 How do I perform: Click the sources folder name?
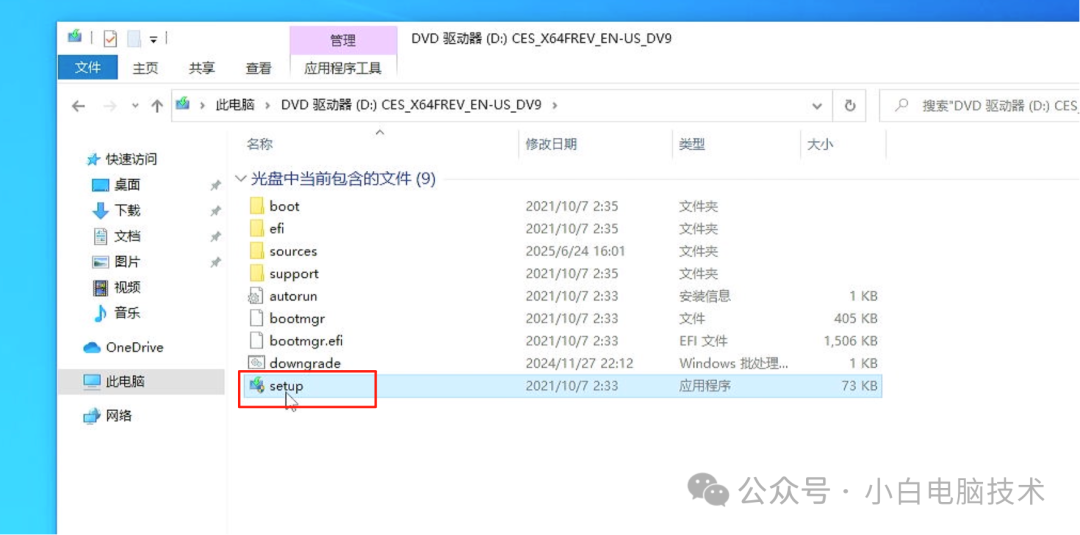[293, 251]
